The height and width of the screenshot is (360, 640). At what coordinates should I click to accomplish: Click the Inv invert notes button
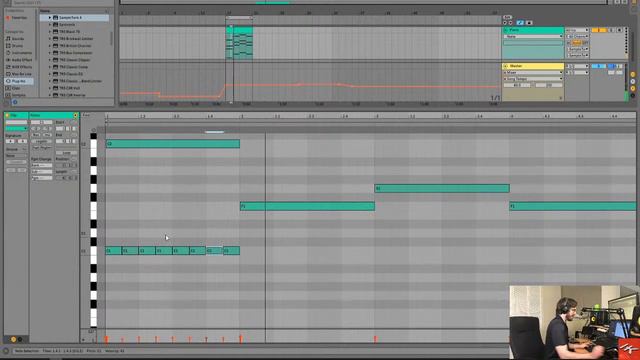pos(47,135)
